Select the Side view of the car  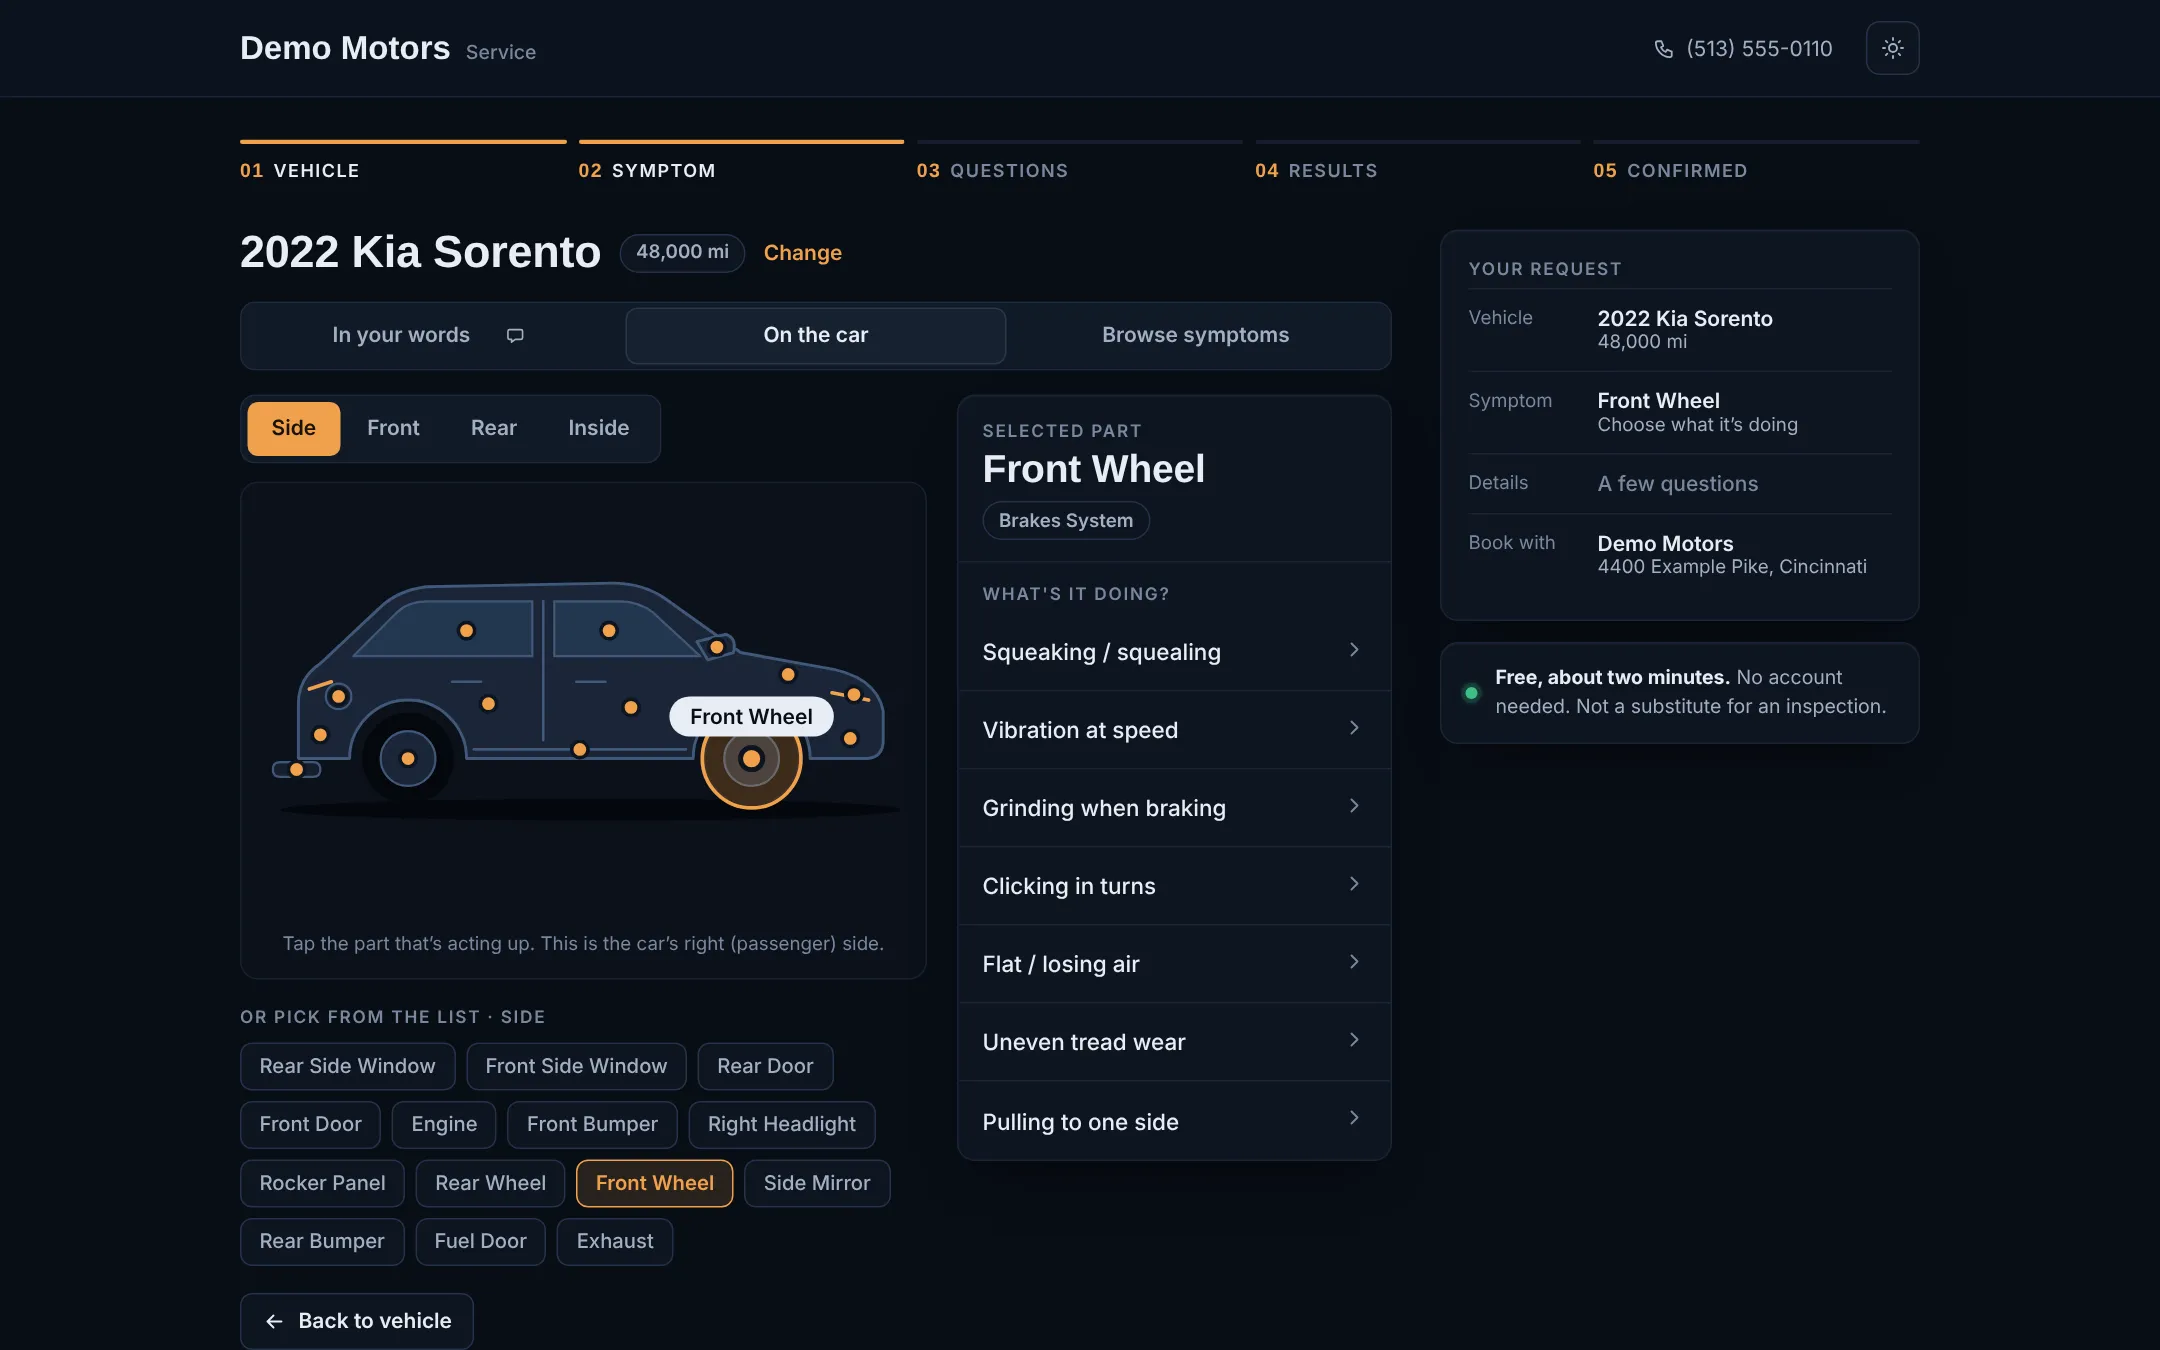(294, 428)
